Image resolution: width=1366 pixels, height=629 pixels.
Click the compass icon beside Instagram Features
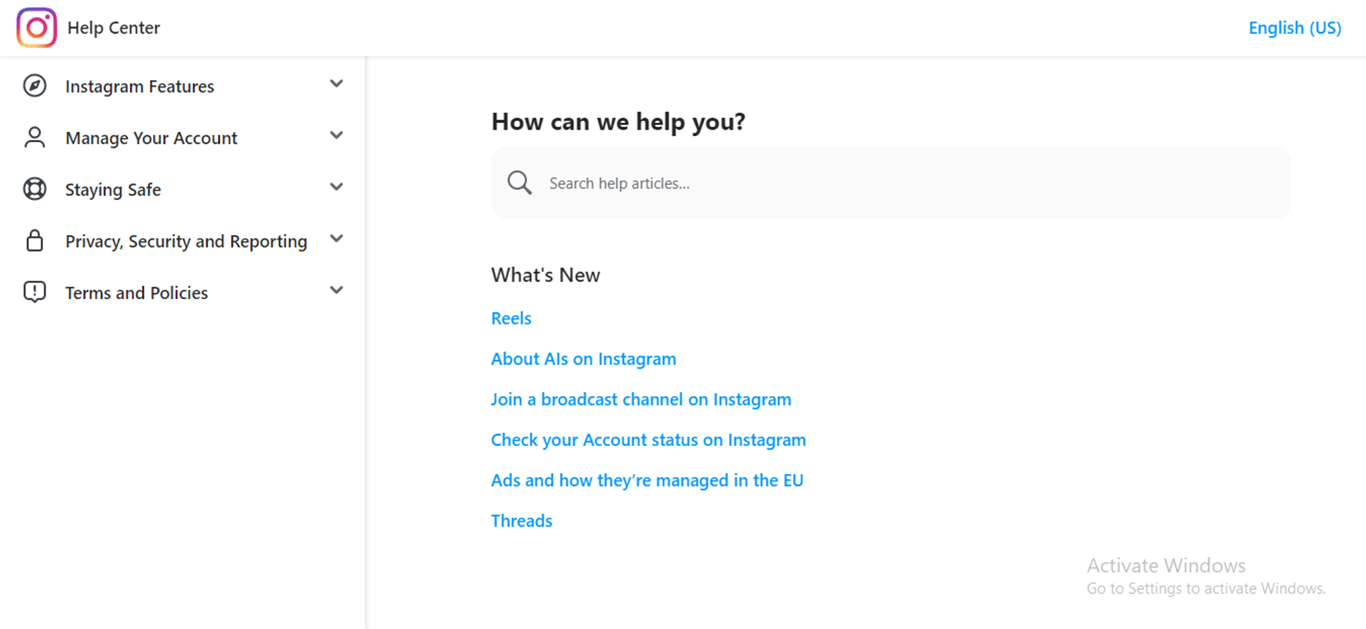[x=35, y=86]
